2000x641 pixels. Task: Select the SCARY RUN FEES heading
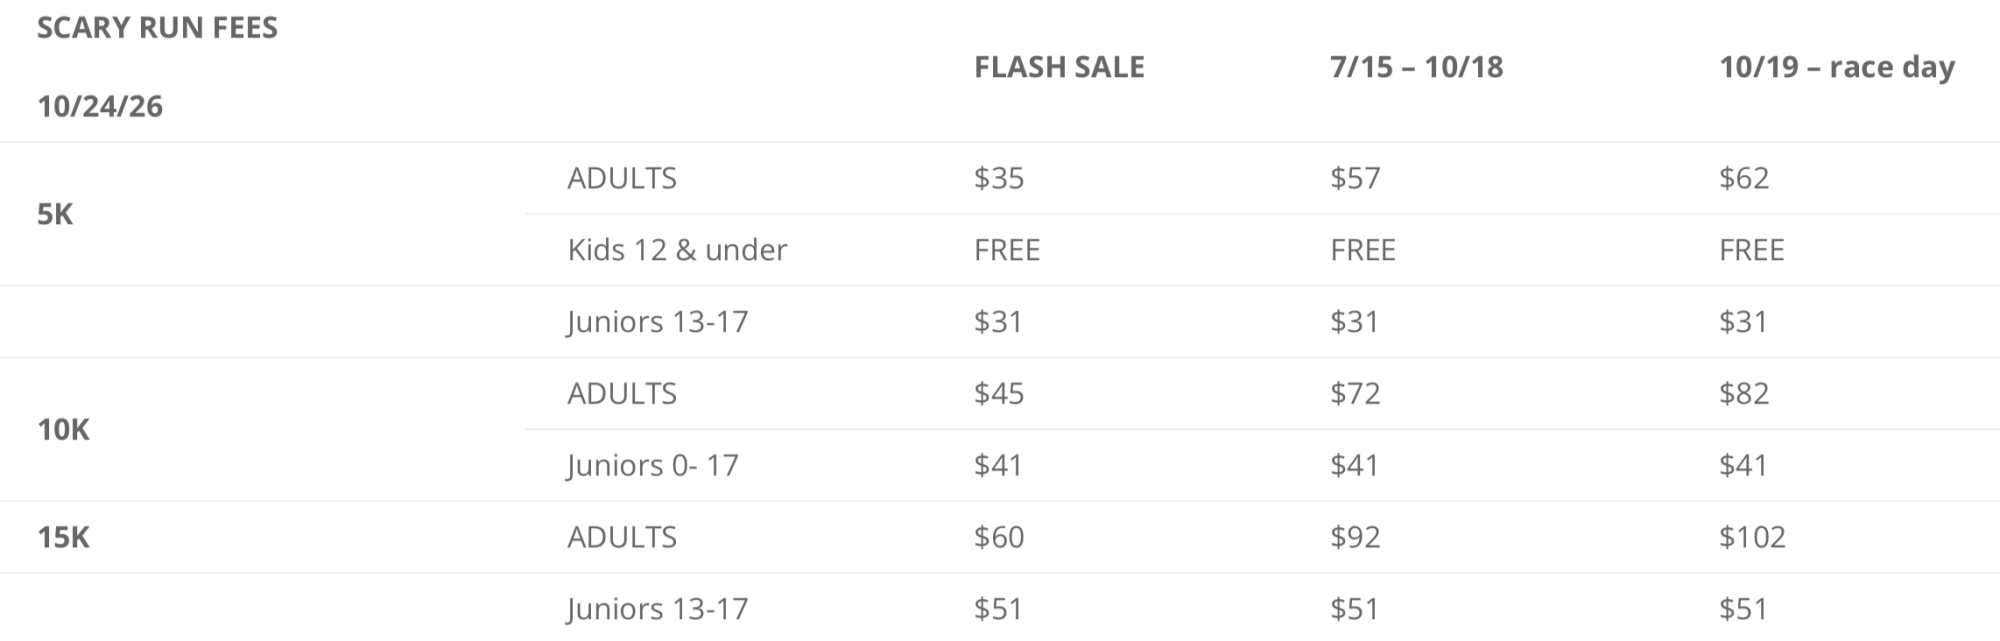[x=157, y=27]
